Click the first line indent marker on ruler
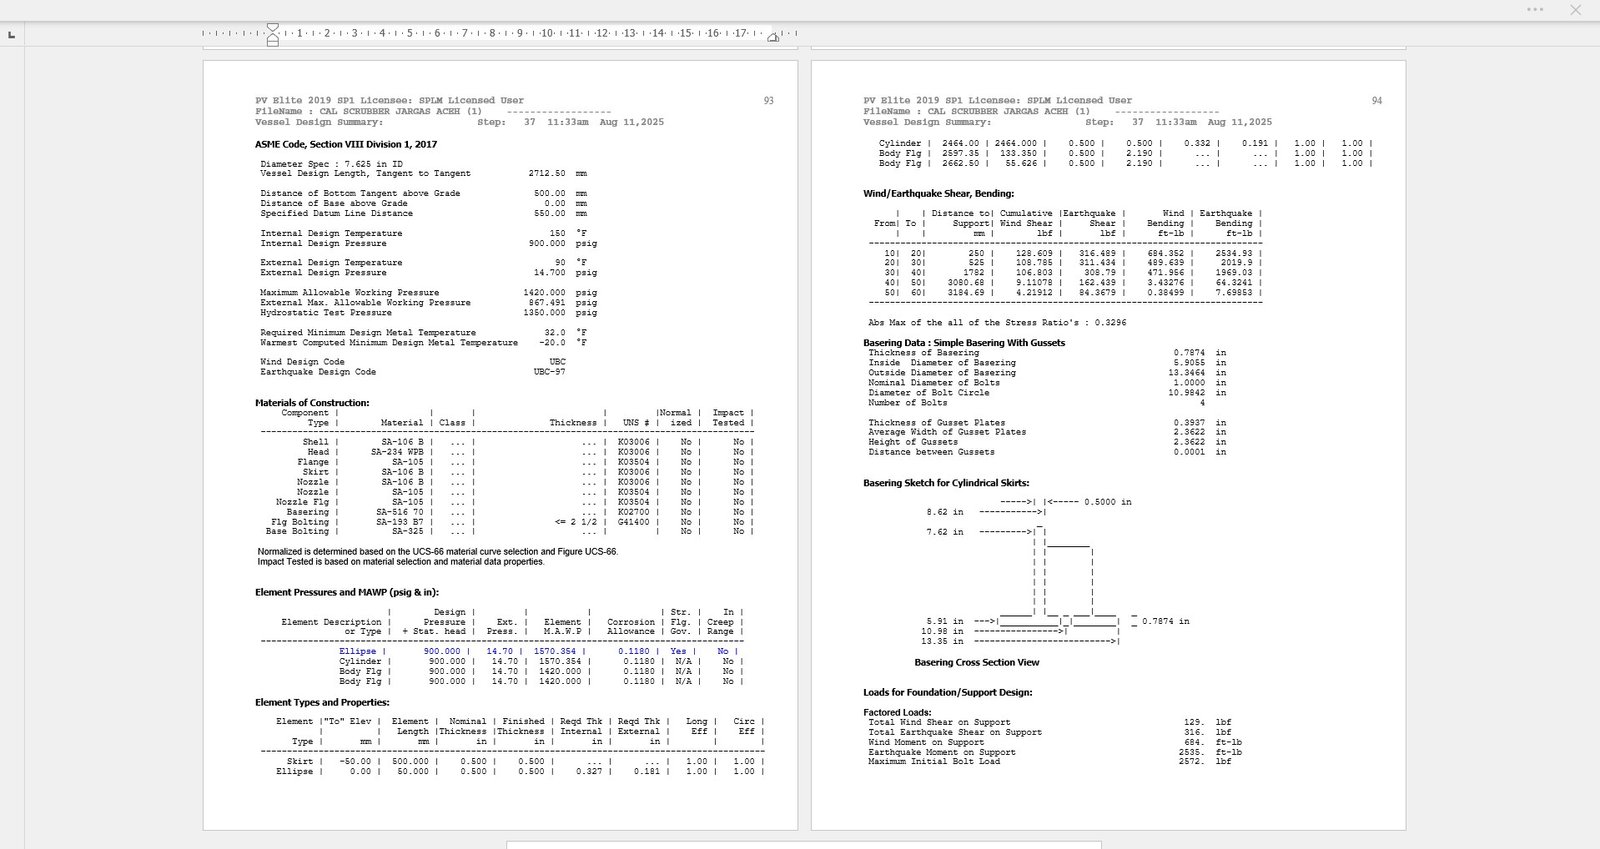This screenshot has height=849, width=1600. click(273, 28)
